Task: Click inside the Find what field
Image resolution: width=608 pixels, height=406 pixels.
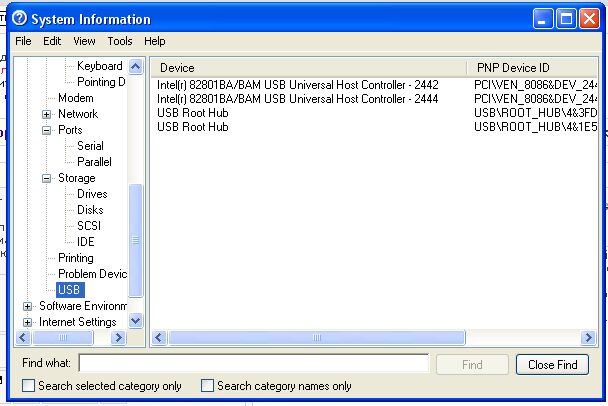Action: pos(253,364)
